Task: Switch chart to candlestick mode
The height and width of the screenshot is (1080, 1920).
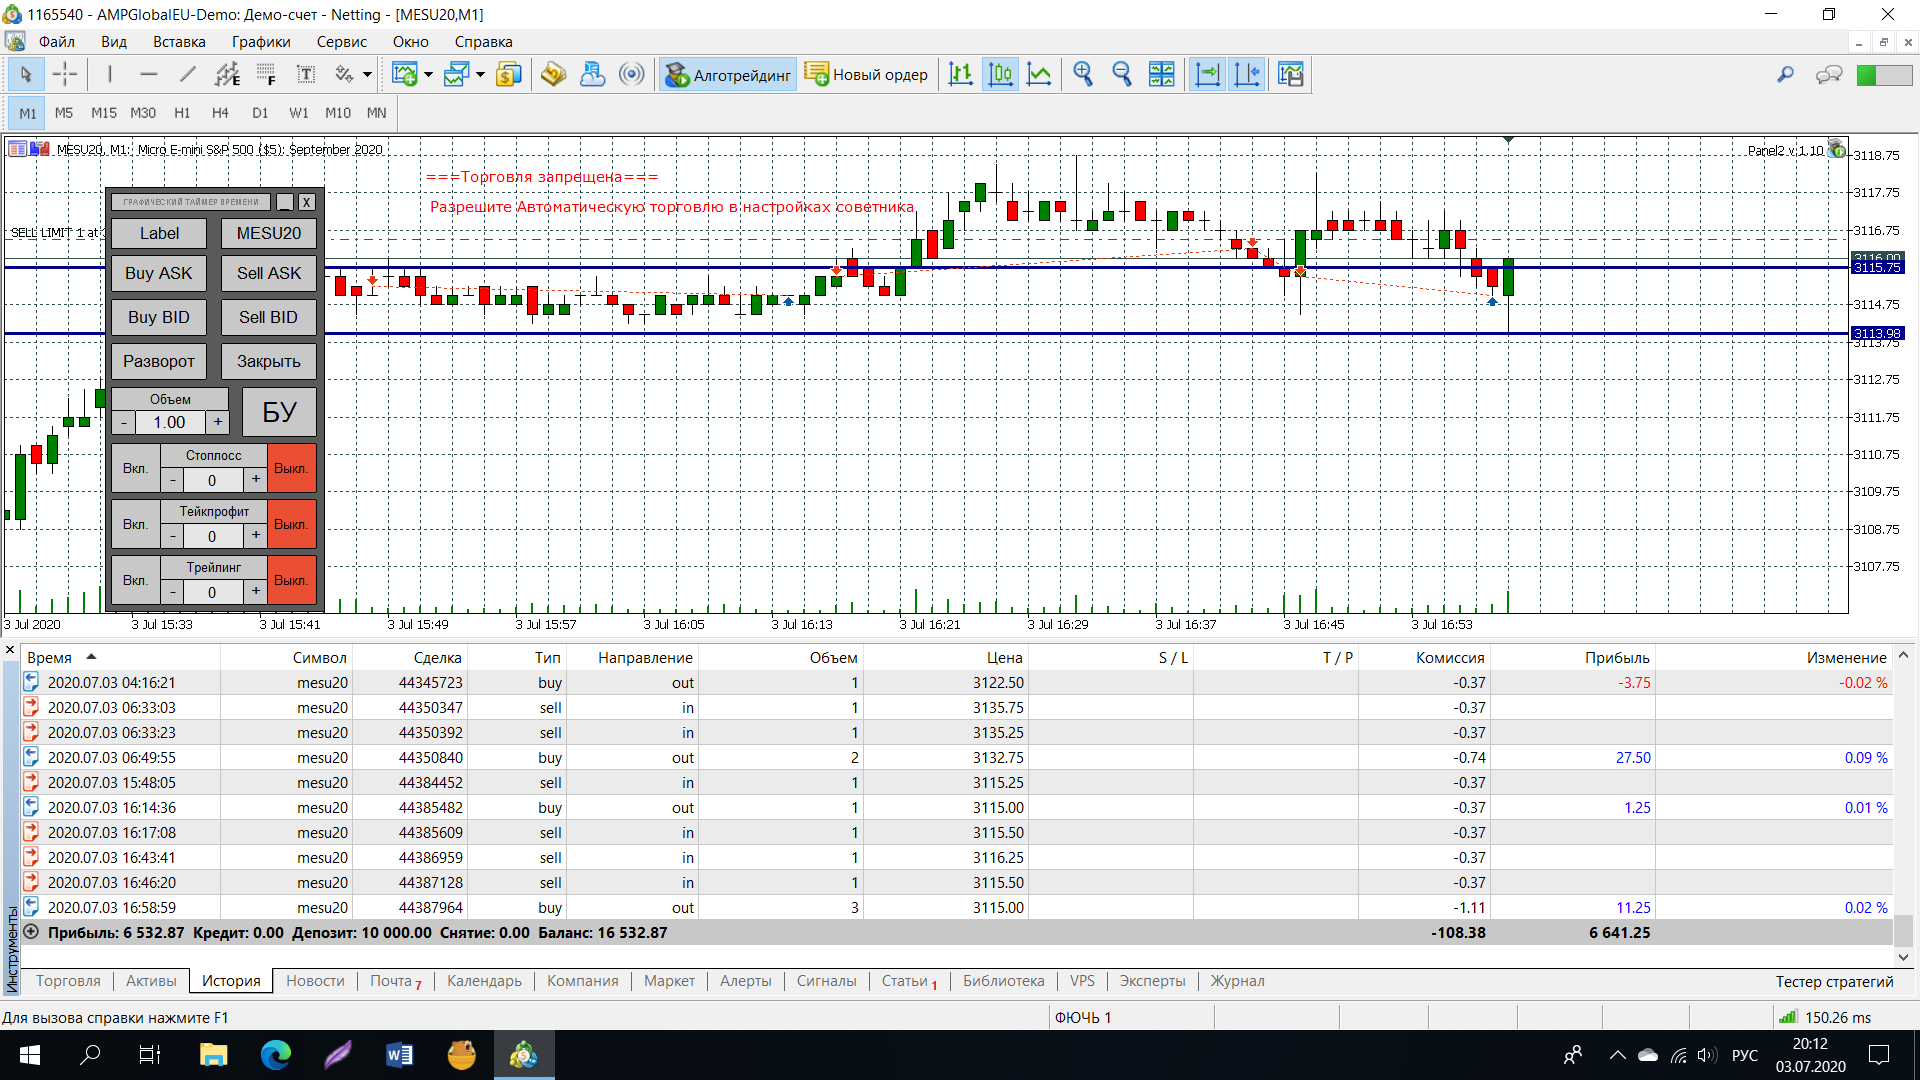Action: click(x=1000, y=74)
